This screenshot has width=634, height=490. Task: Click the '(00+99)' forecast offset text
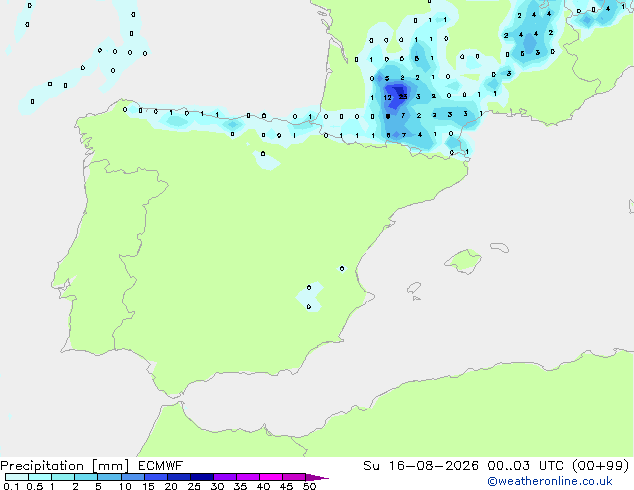coord(601,466)
